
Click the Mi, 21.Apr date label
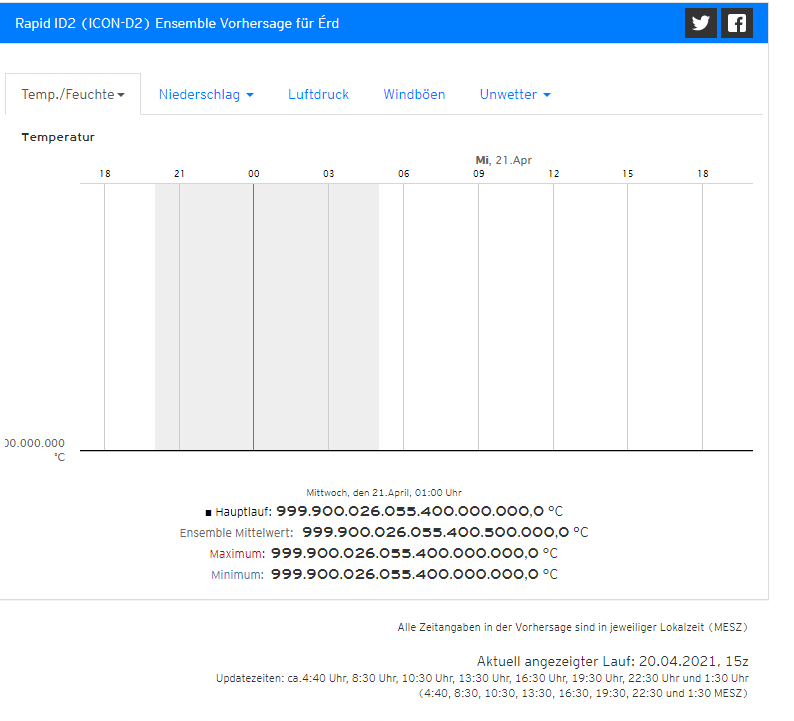(503, 160)
